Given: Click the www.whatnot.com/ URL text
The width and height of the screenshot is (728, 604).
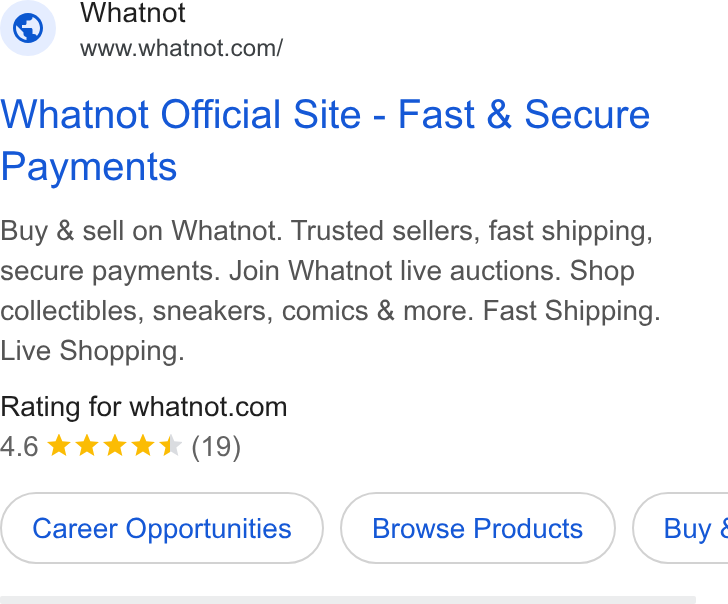Looking at the screenshot, I should tap(181, 48).
